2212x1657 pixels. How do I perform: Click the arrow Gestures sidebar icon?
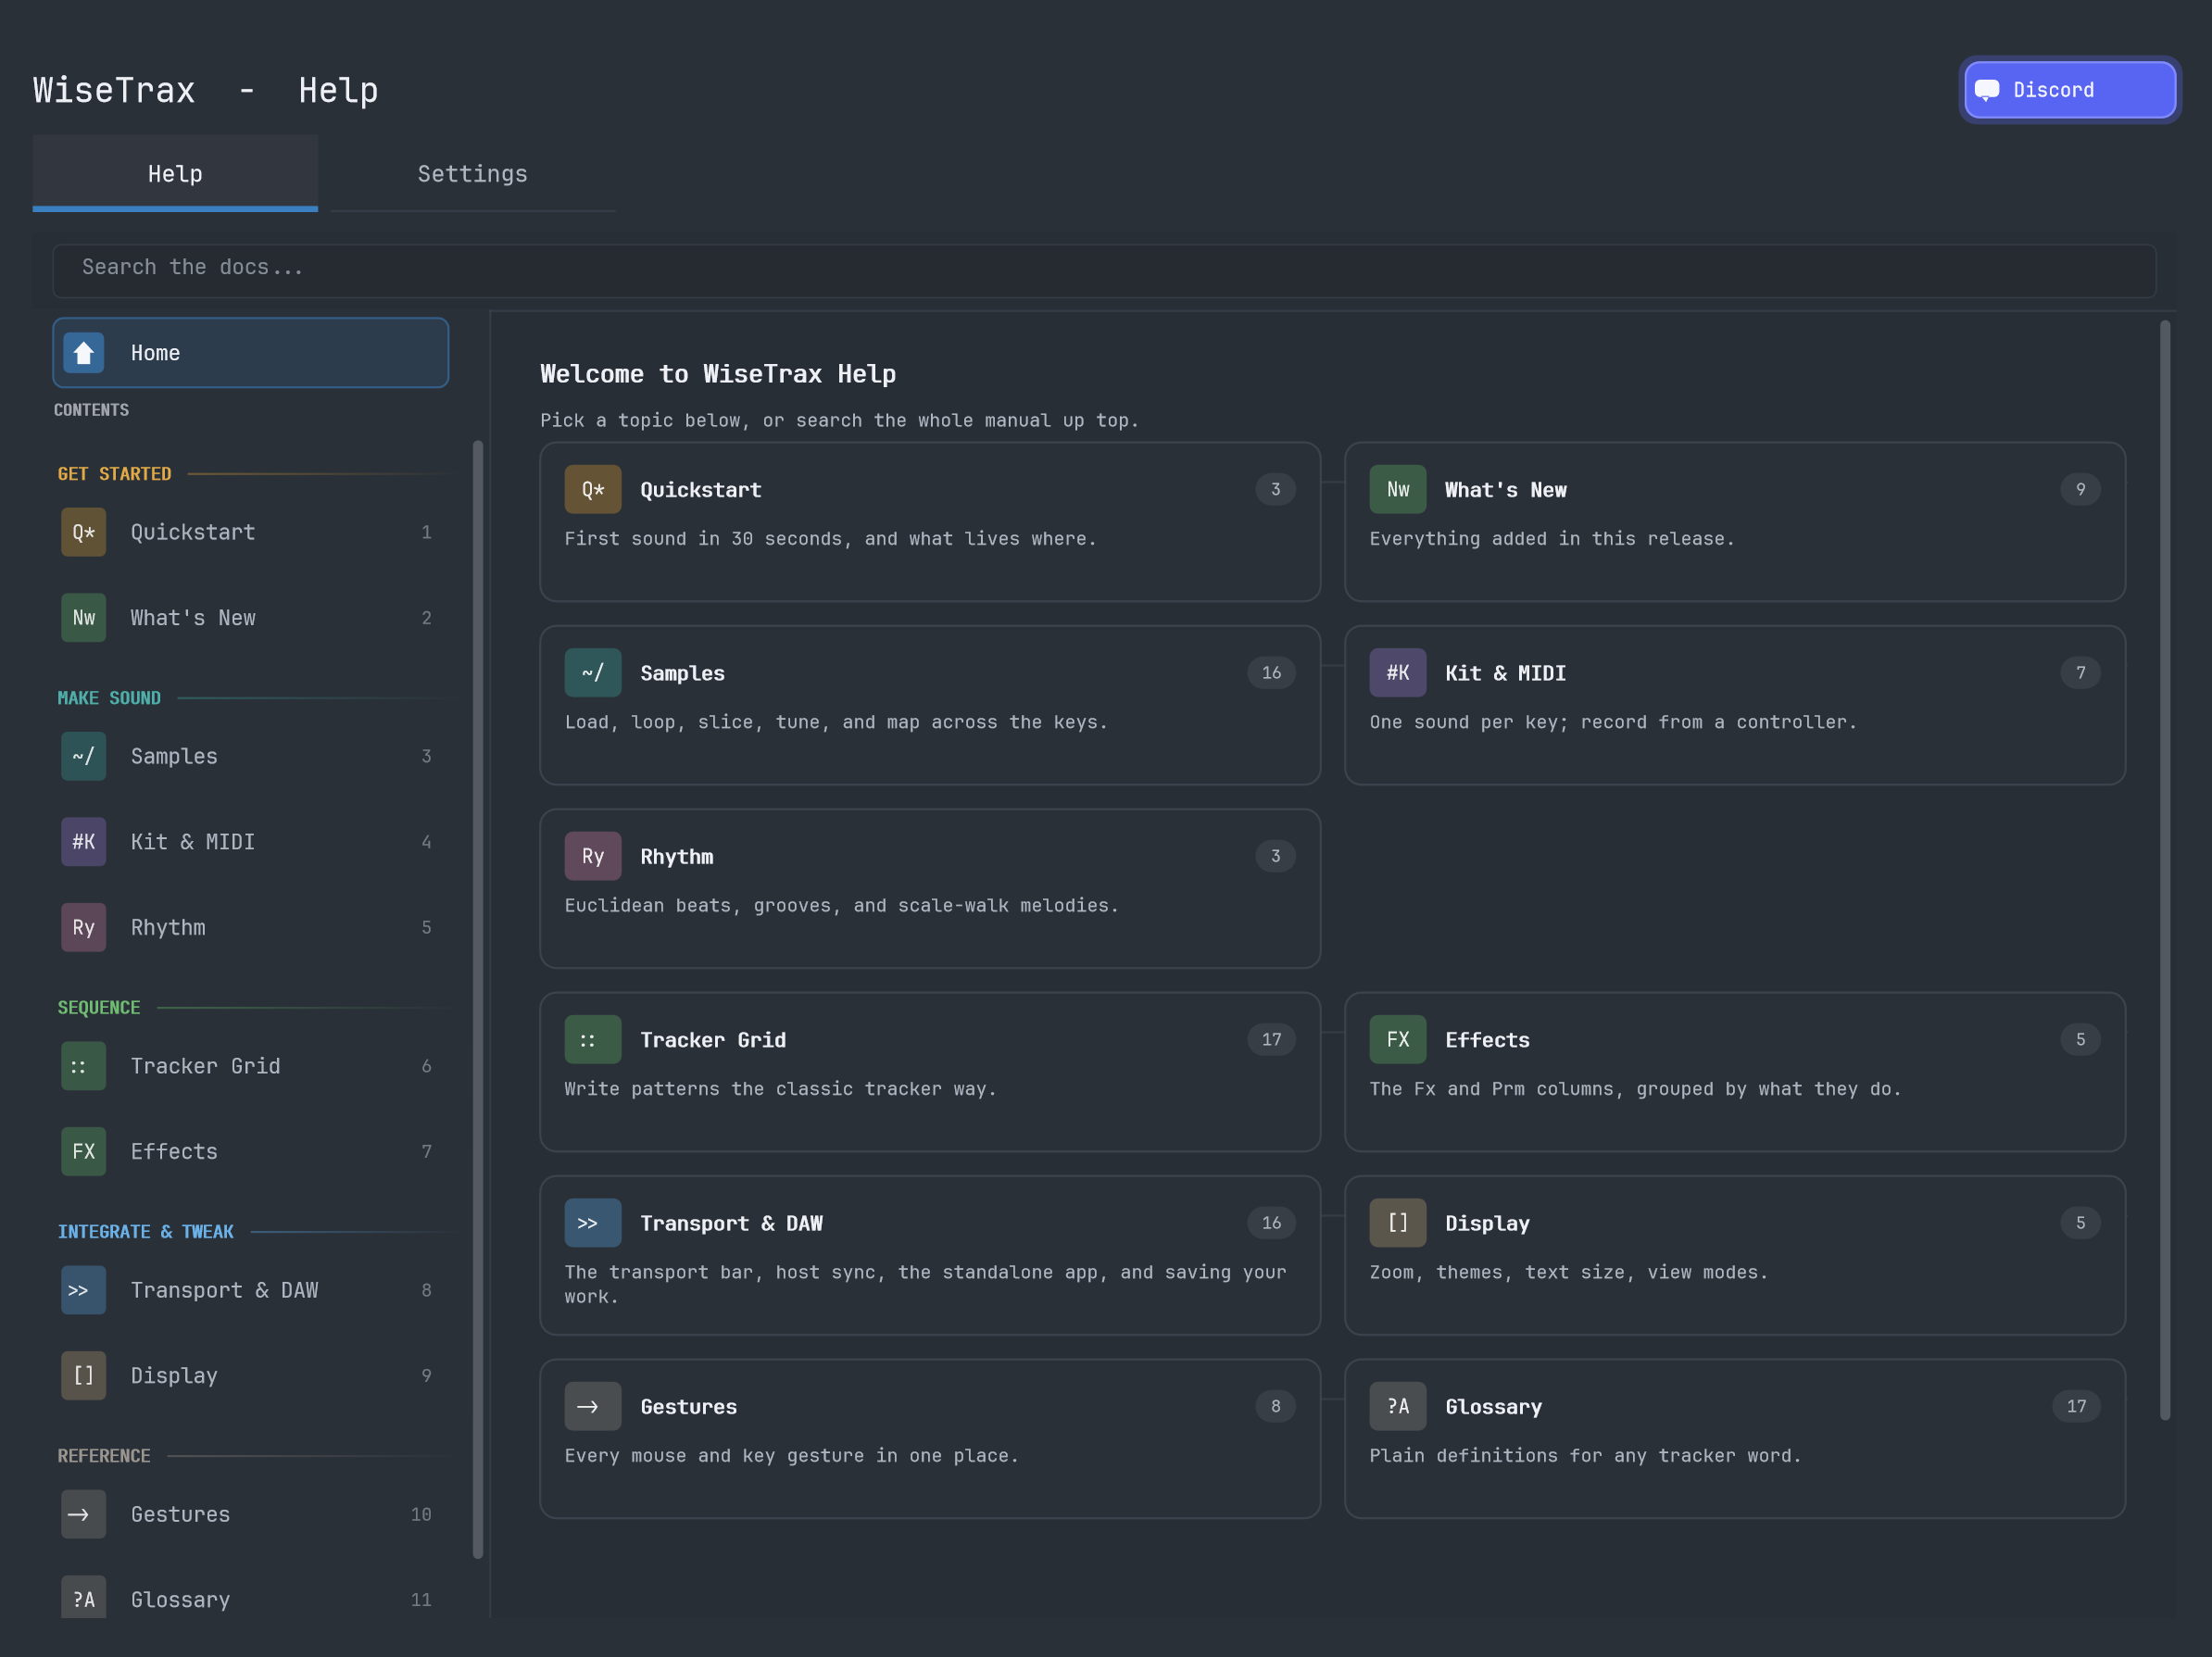[x=84, y=1514]
